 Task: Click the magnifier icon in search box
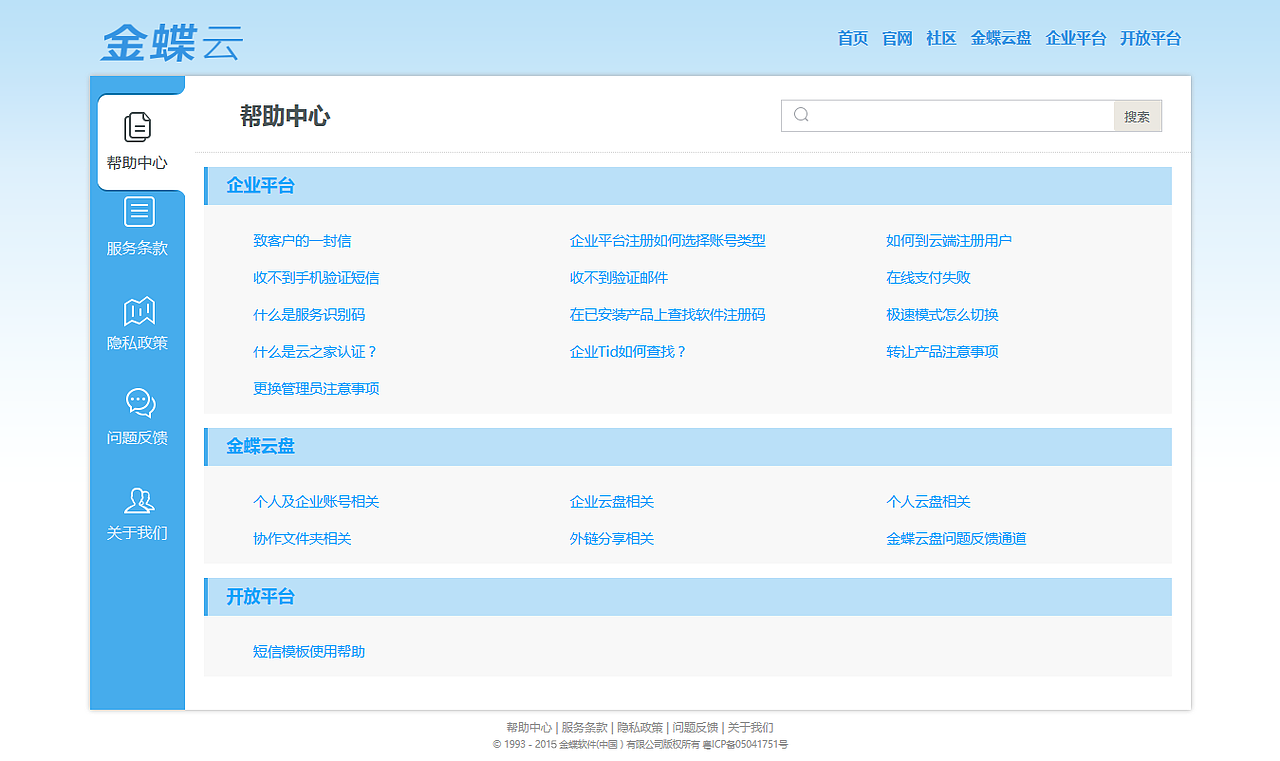[x=801, y=115]
